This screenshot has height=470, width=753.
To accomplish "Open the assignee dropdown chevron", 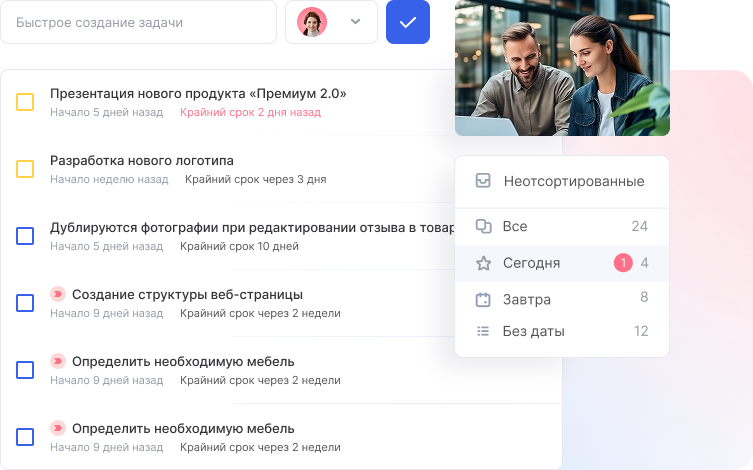I will [x=355, y=22].
